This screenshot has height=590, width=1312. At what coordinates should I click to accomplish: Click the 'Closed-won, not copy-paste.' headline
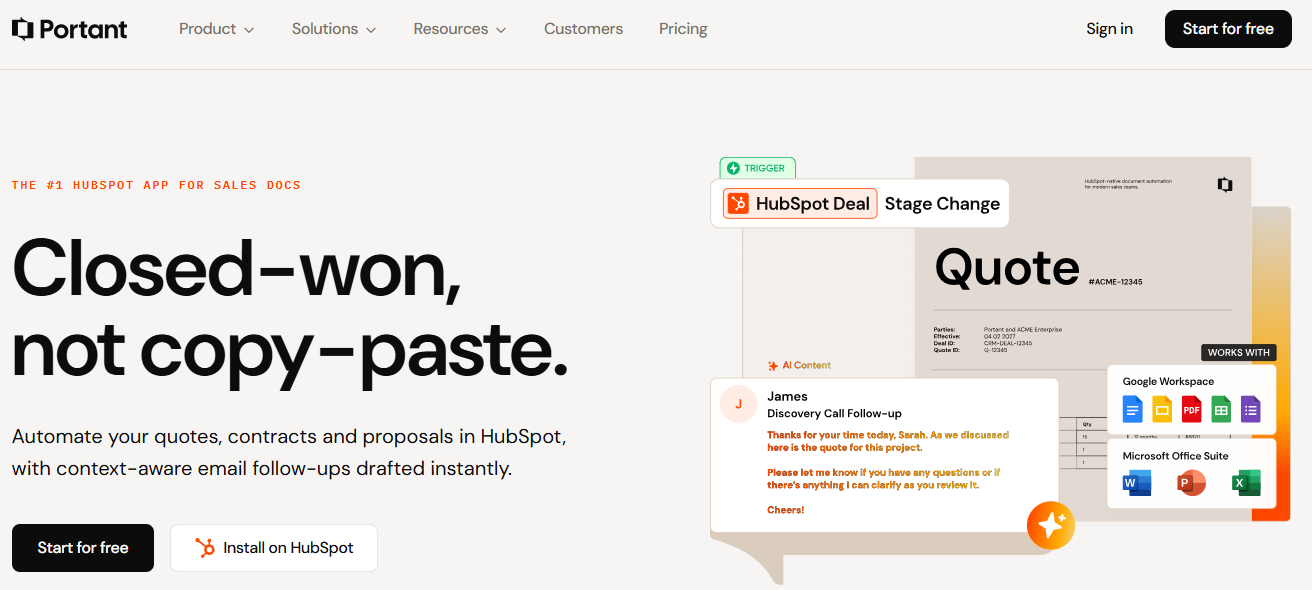[290, 308]
